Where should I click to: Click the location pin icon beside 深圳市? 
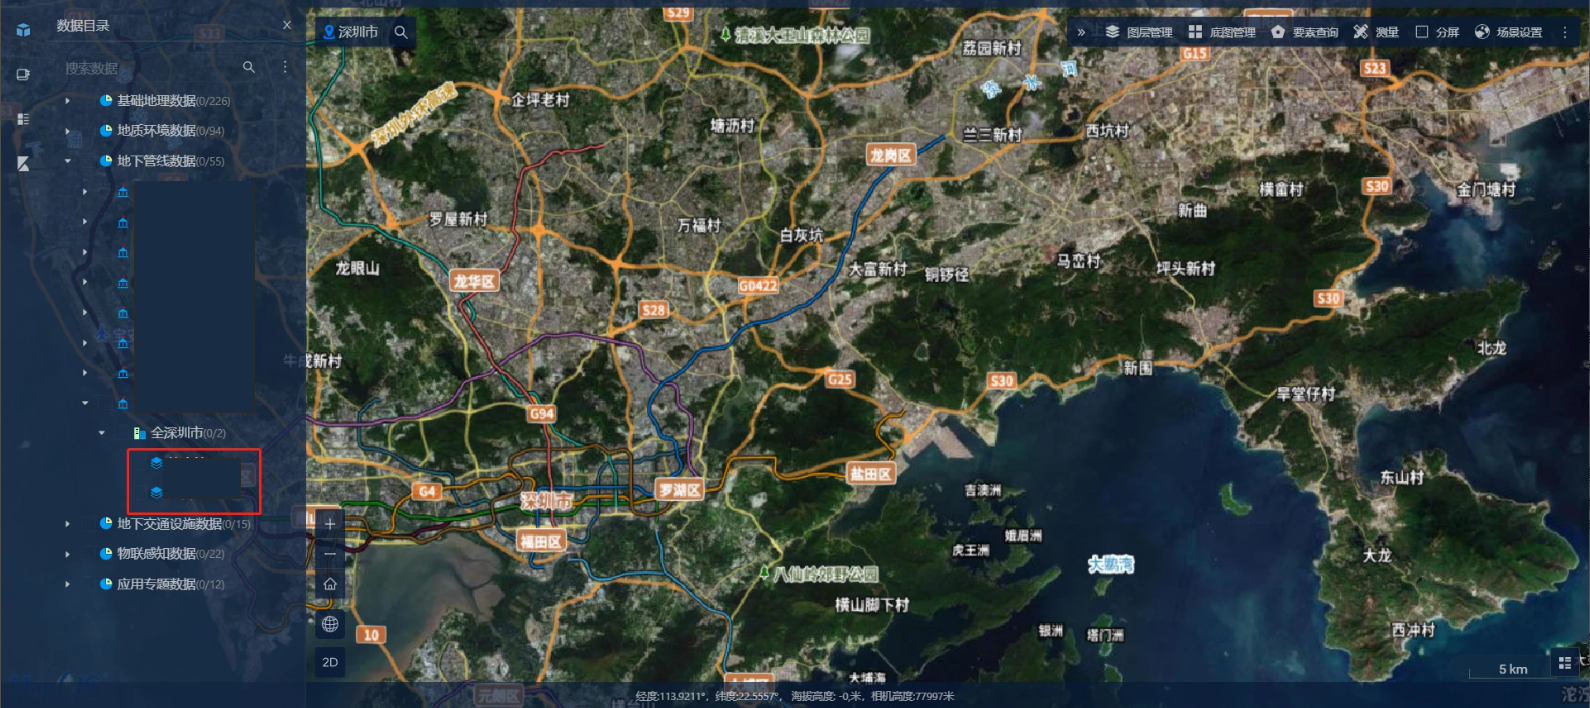pyautogui.click(x=328, y=32)
